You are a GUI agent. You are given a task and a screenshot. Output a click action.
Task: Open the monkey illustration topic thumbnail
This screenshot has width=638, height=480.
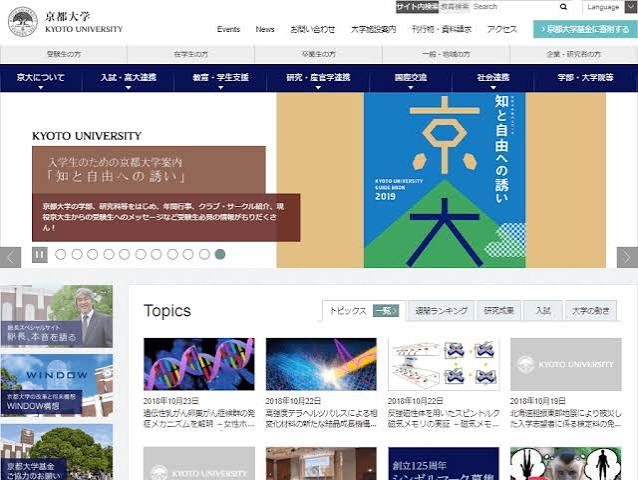coord(566,464)
